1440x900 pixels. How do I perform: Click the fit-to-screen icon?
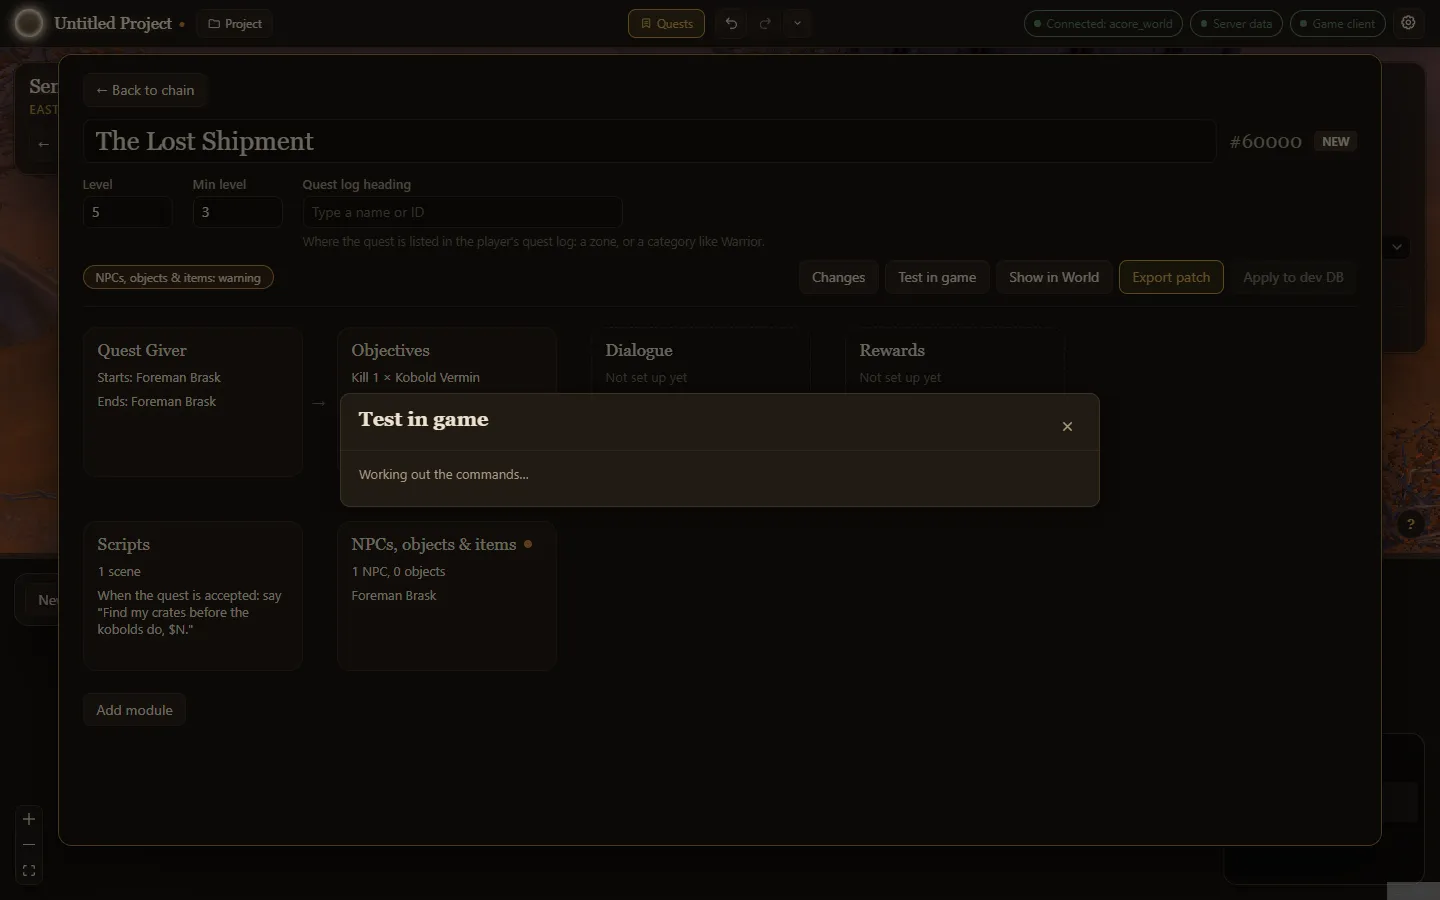(x=29, y=871)
